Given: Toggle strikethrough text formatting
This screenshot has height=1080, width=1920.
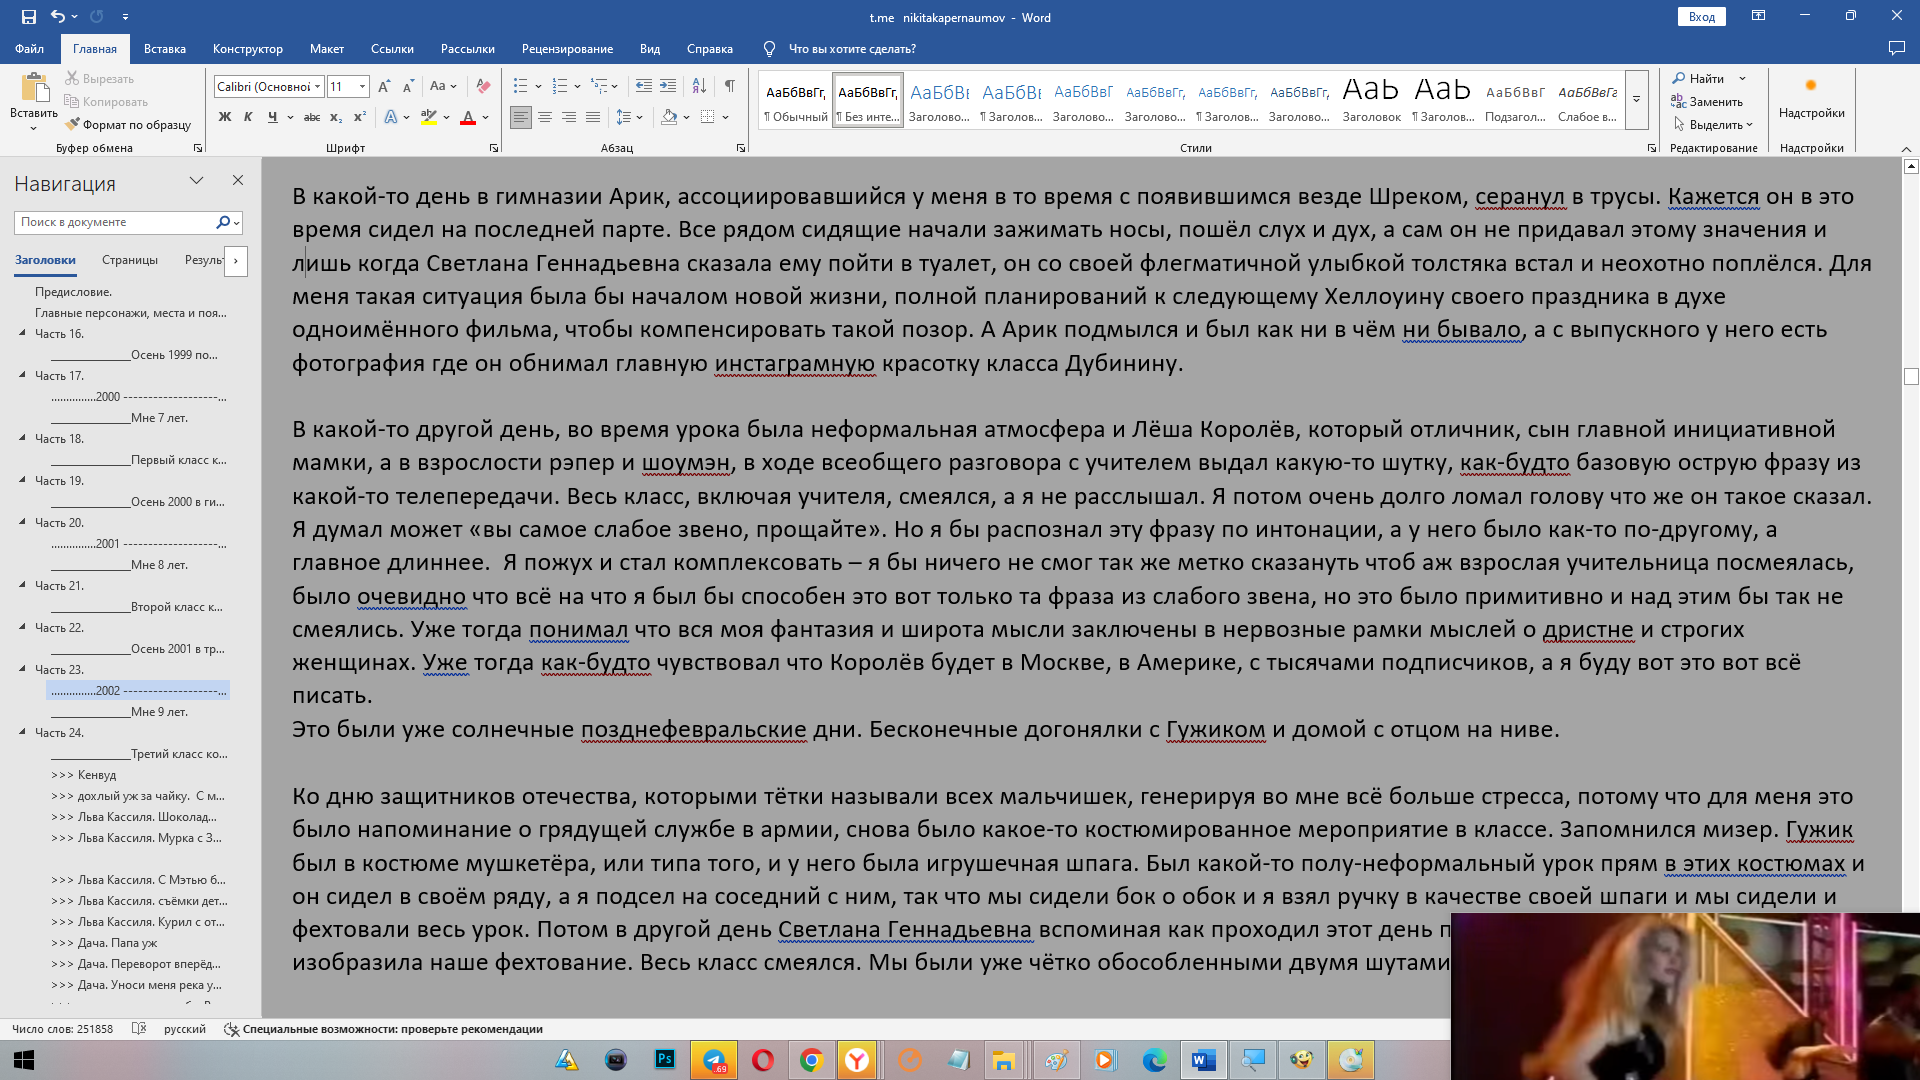Looking at the screenshot, I should (311, 117).
